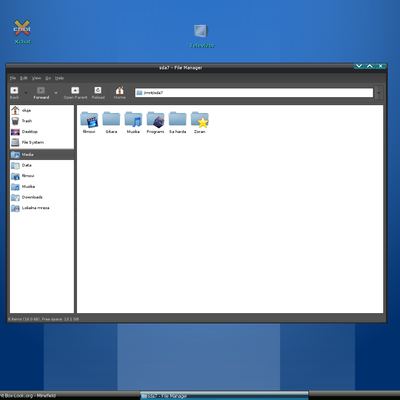Open the Edit menu
Image resolution: width=400 pixels, height=400 pixels.
coord(24,78)
